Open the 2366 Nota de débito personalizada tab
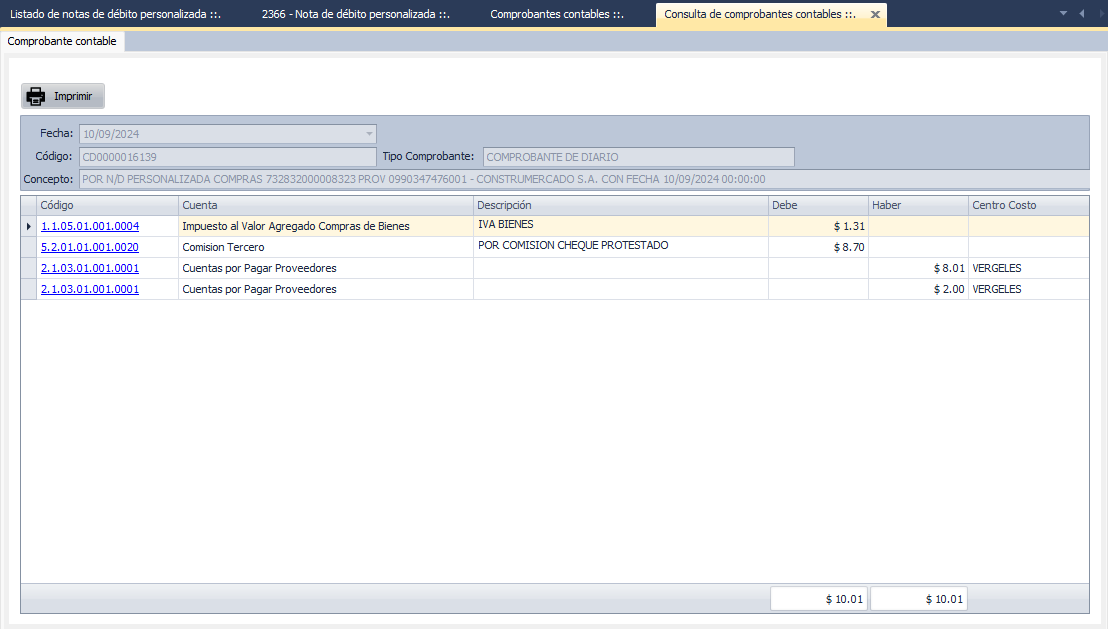Viewport: 1108px width, 629px height. click(x=355, y=15)
